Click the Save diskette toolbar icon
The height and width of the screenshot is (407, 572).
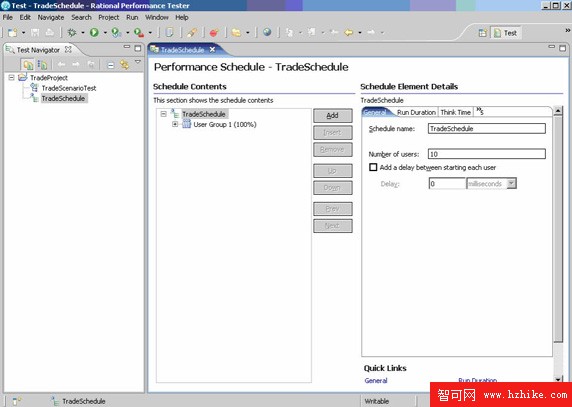35,32
